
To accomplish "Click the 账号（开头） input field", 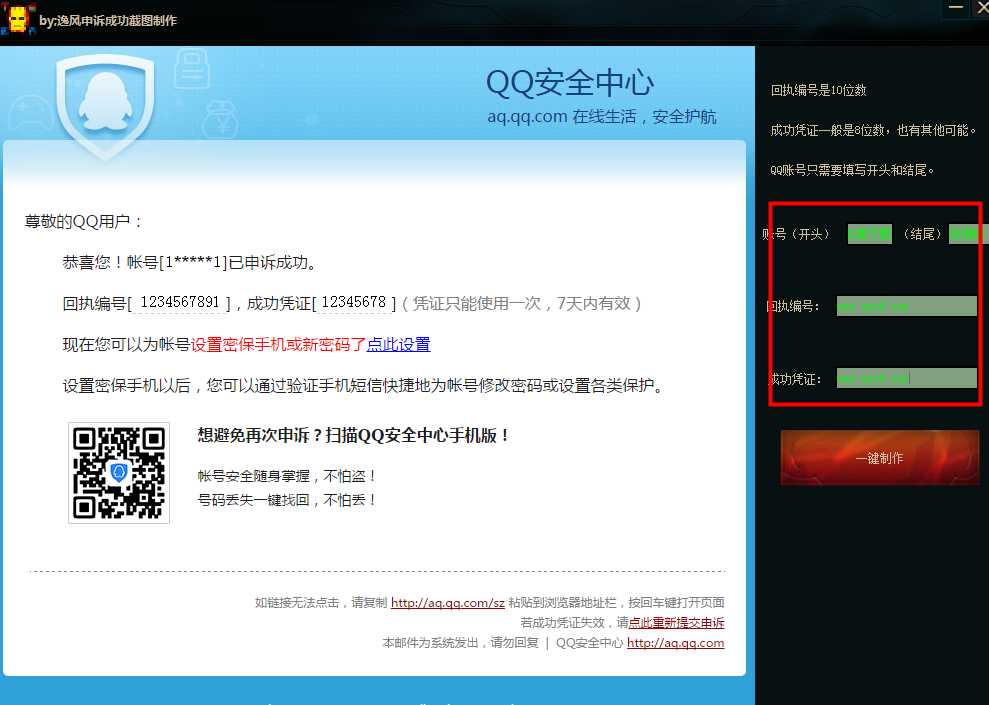I will click(869, 234).
